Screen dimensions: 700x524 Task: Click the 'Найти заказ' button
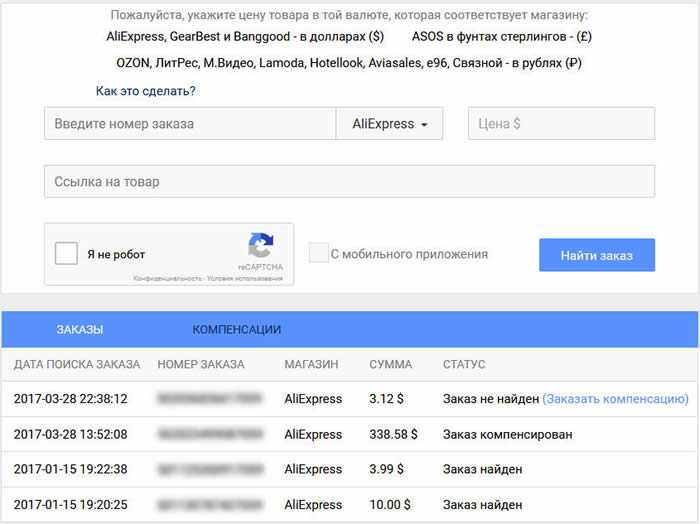click(597, 255)
